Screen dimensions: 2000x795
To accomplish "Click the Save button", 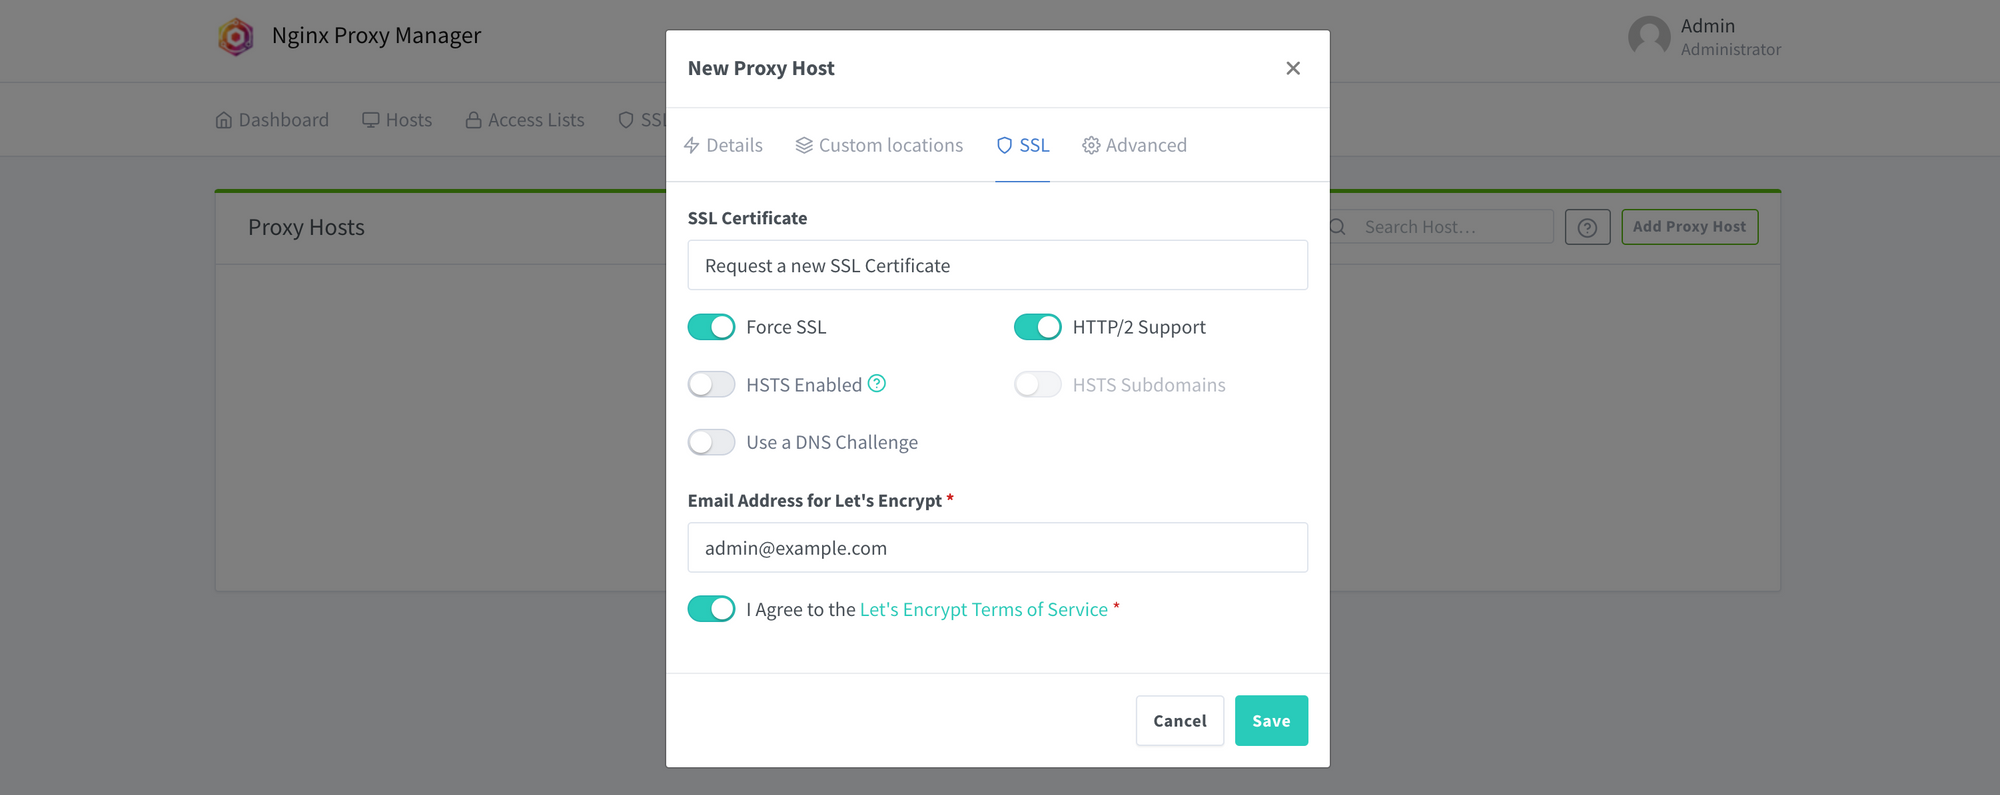I will (1271, 720).
